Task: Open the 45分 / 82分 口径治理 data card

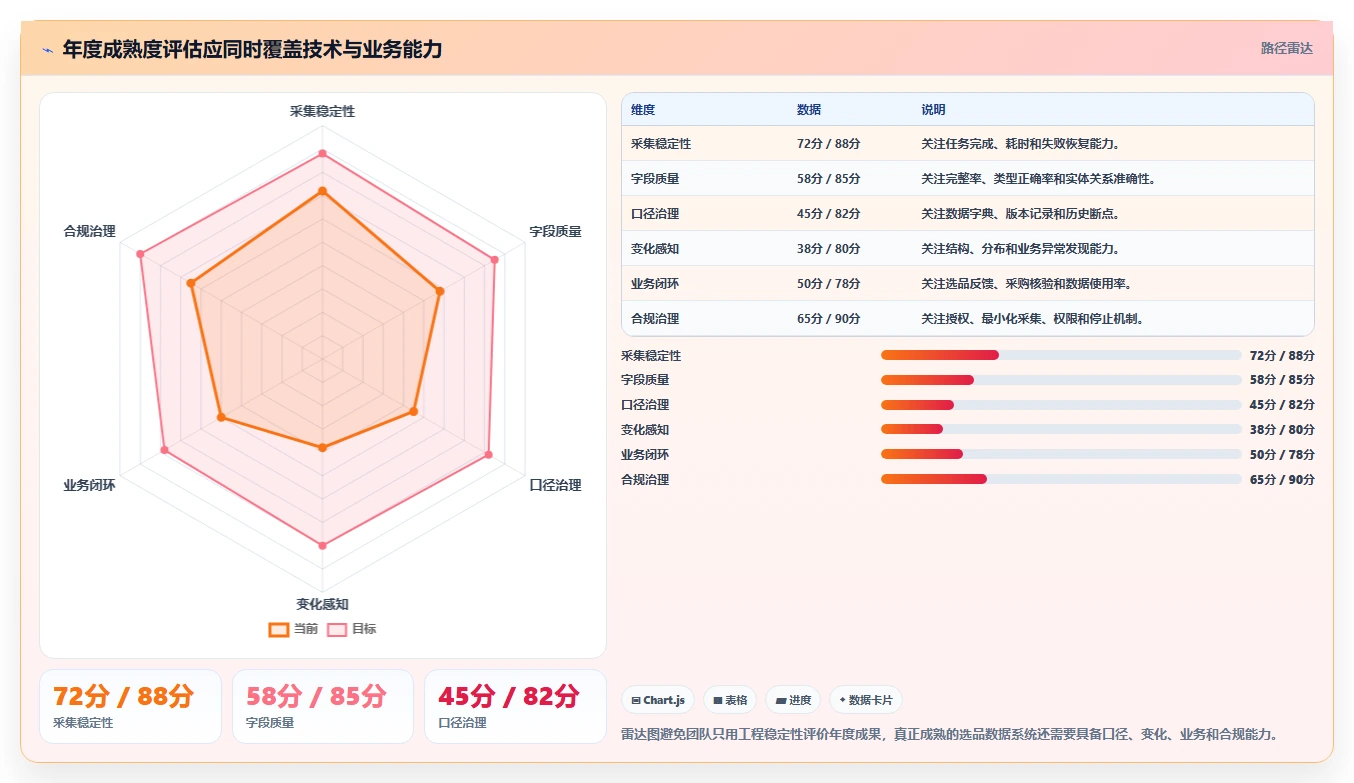Action: [x=515, y=706]
